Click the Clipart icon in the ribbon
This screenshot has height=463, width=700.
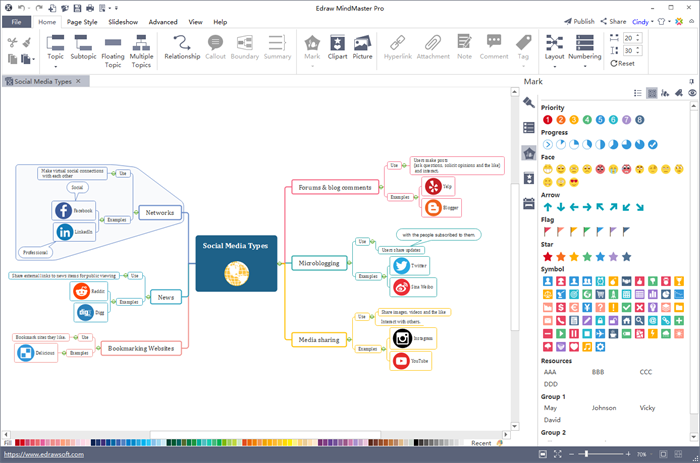pos(338,47)
